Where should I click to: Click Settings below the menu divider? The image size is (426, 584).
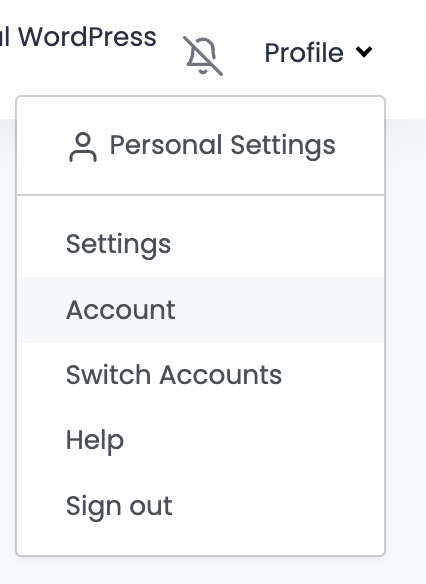click(201, 244)
